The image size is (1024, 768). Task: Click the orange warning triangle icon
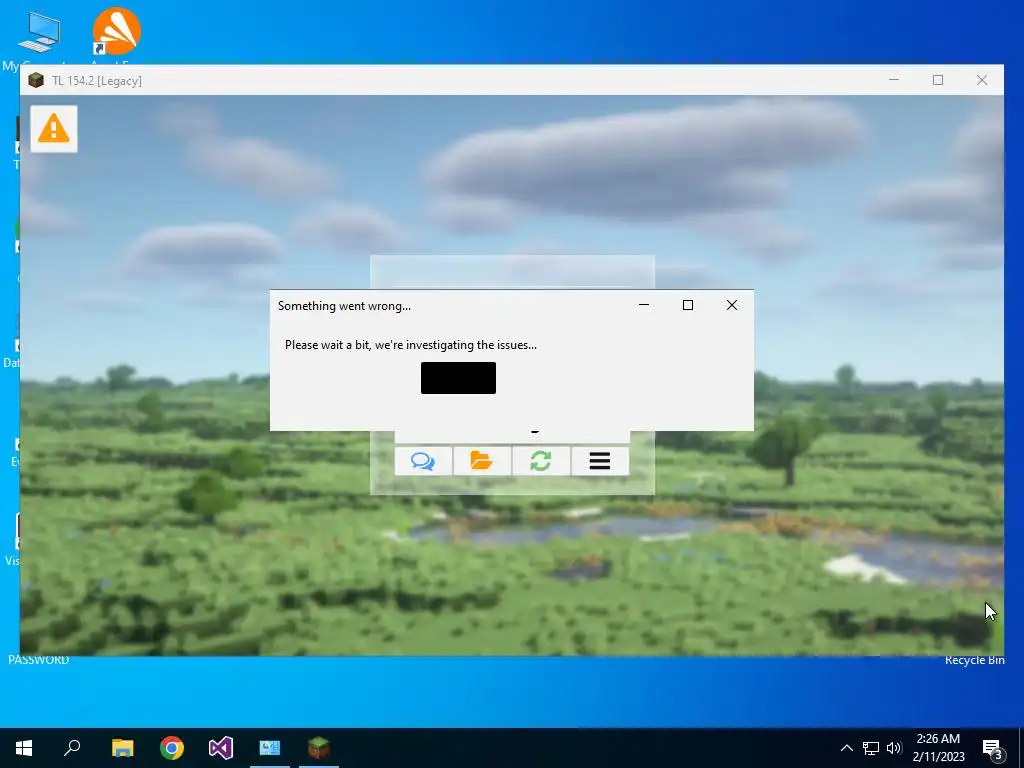tap(54, 129)
